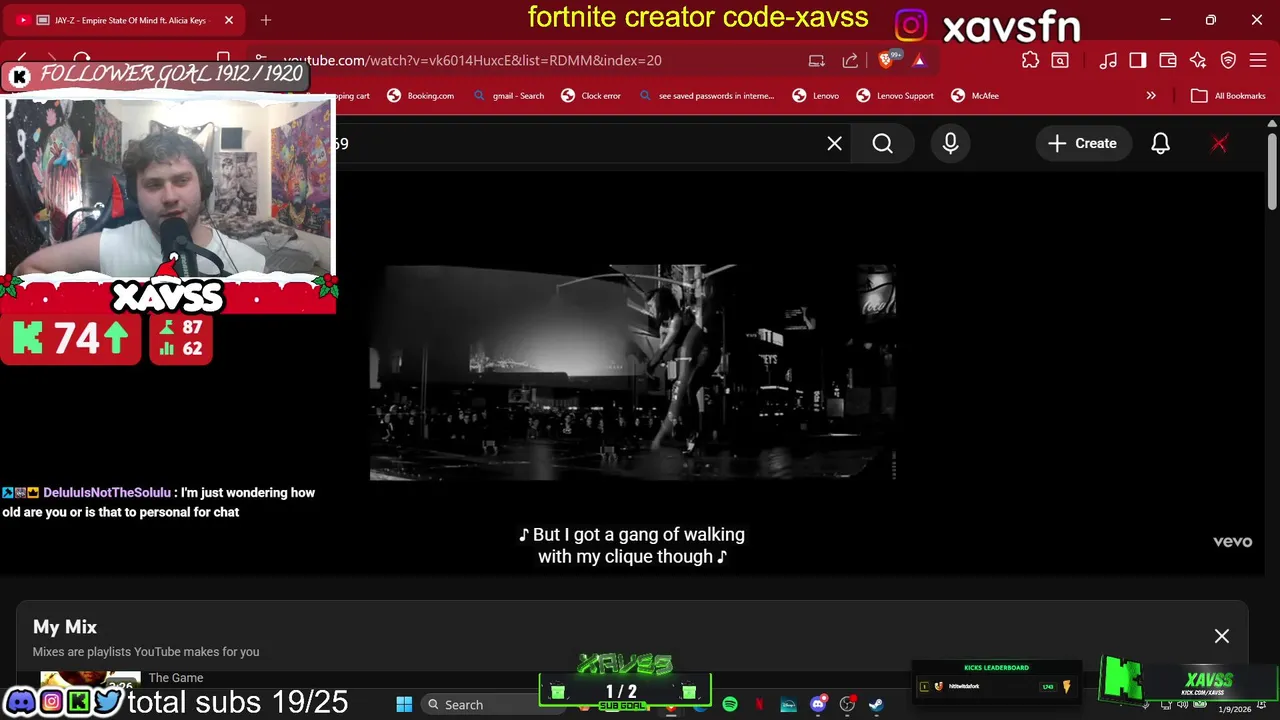This screenshot has height=720, width=1280.
Task: Open the Extensions puzzle icon
Action: pyautogui.click(x=1030, y=60)
